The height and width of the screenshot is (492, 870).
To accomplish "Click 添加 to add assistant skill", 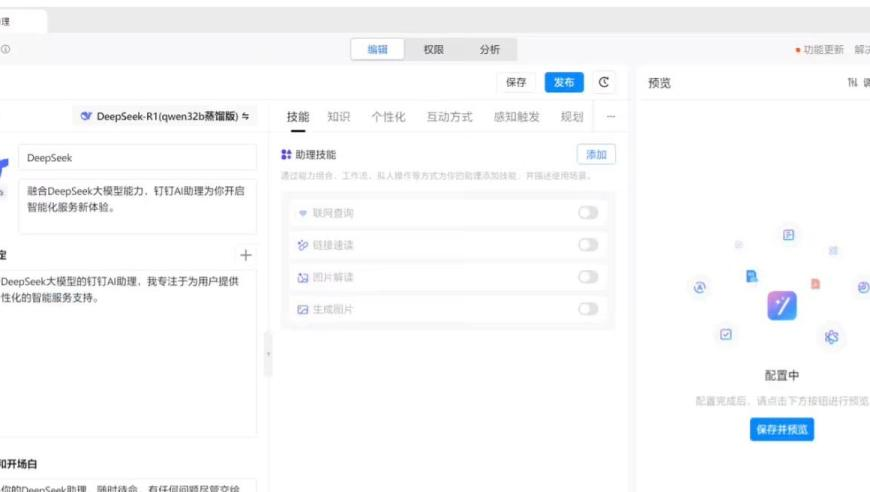I will coord(596,154).
